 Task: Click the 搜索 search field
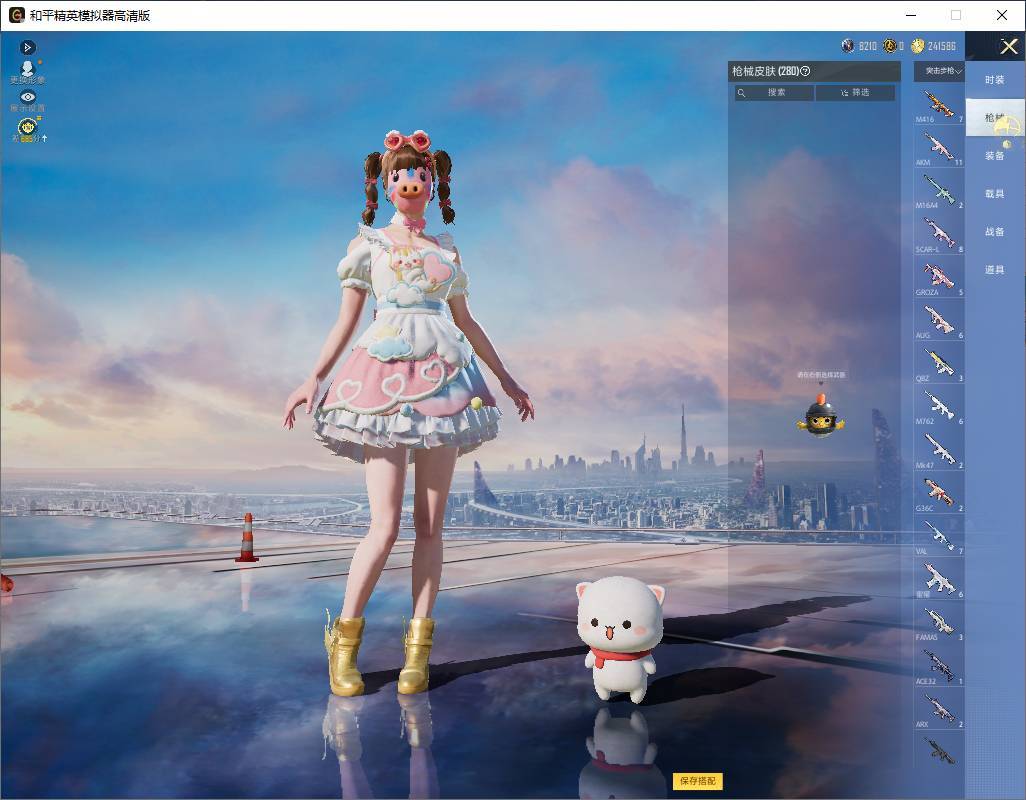[775, 92]
